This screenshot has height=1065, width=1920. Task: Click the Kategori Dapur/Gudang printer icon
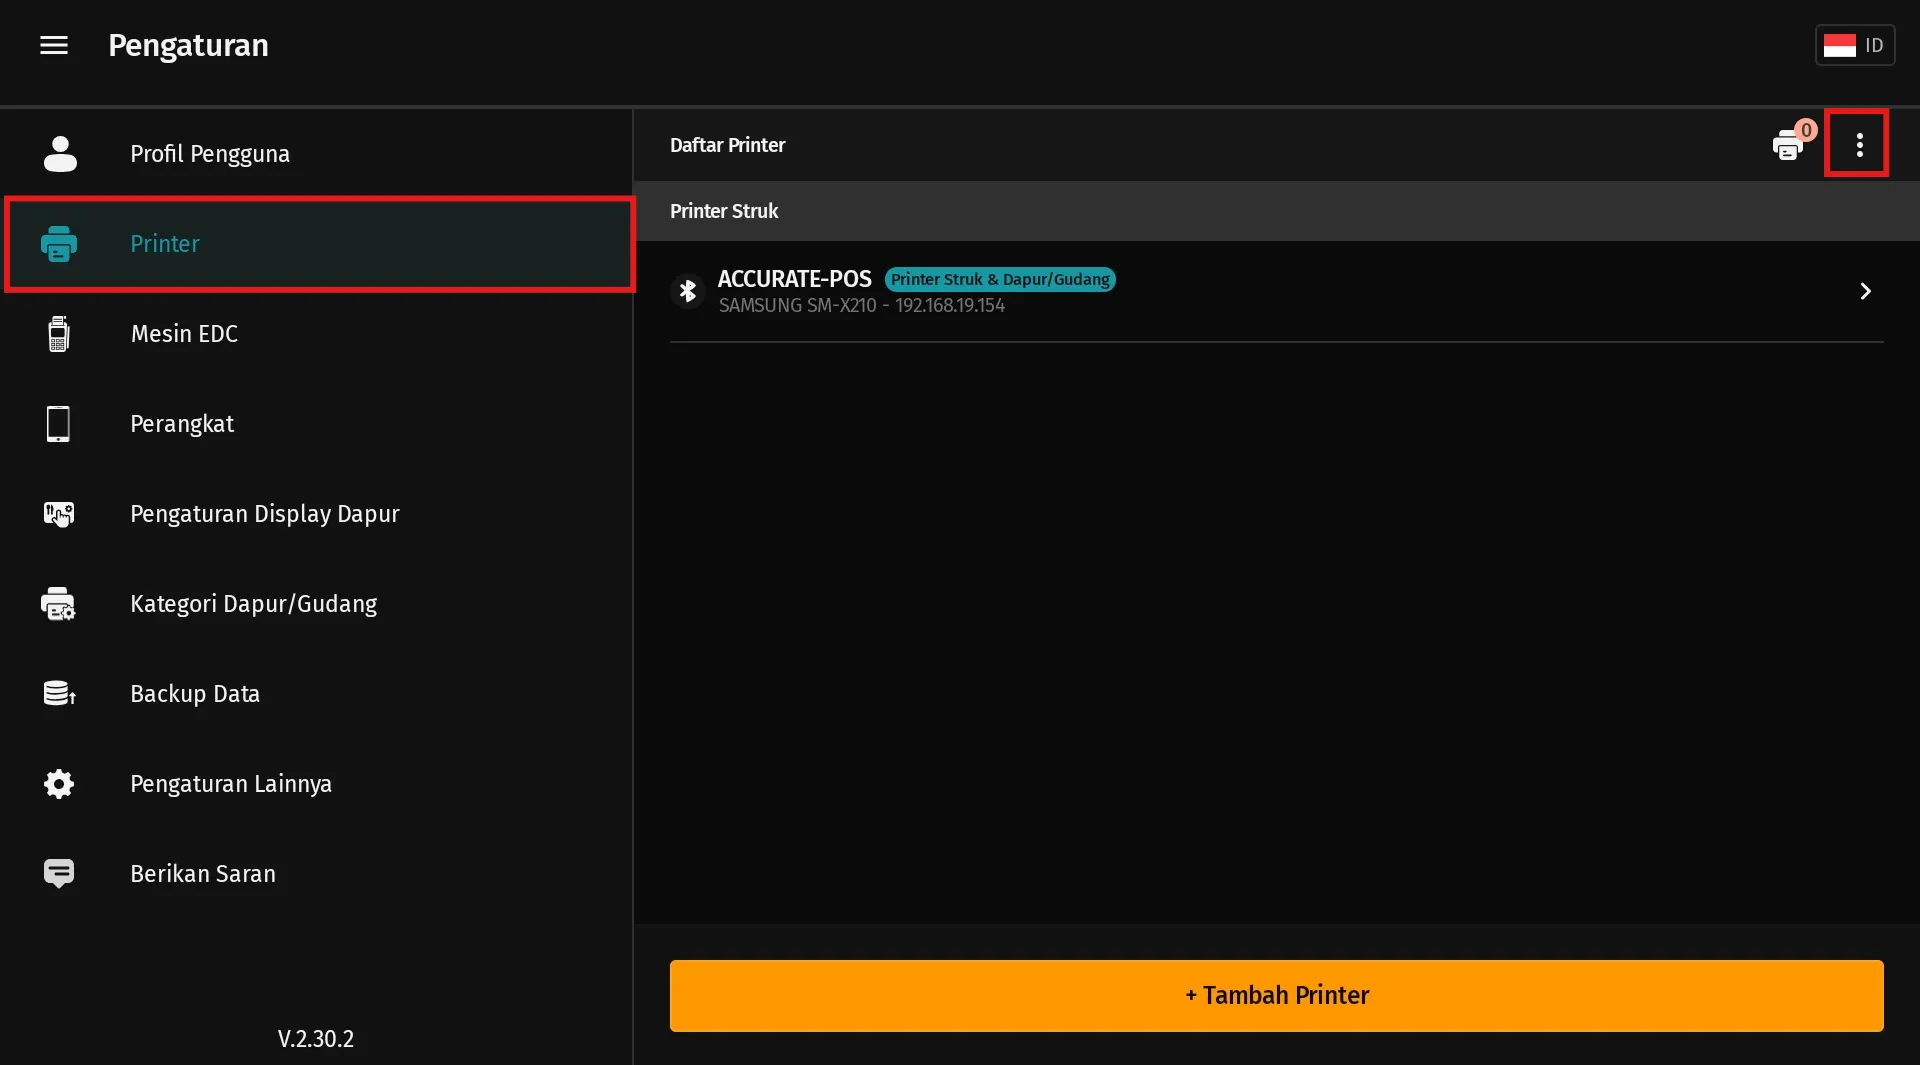coord(59,604)
